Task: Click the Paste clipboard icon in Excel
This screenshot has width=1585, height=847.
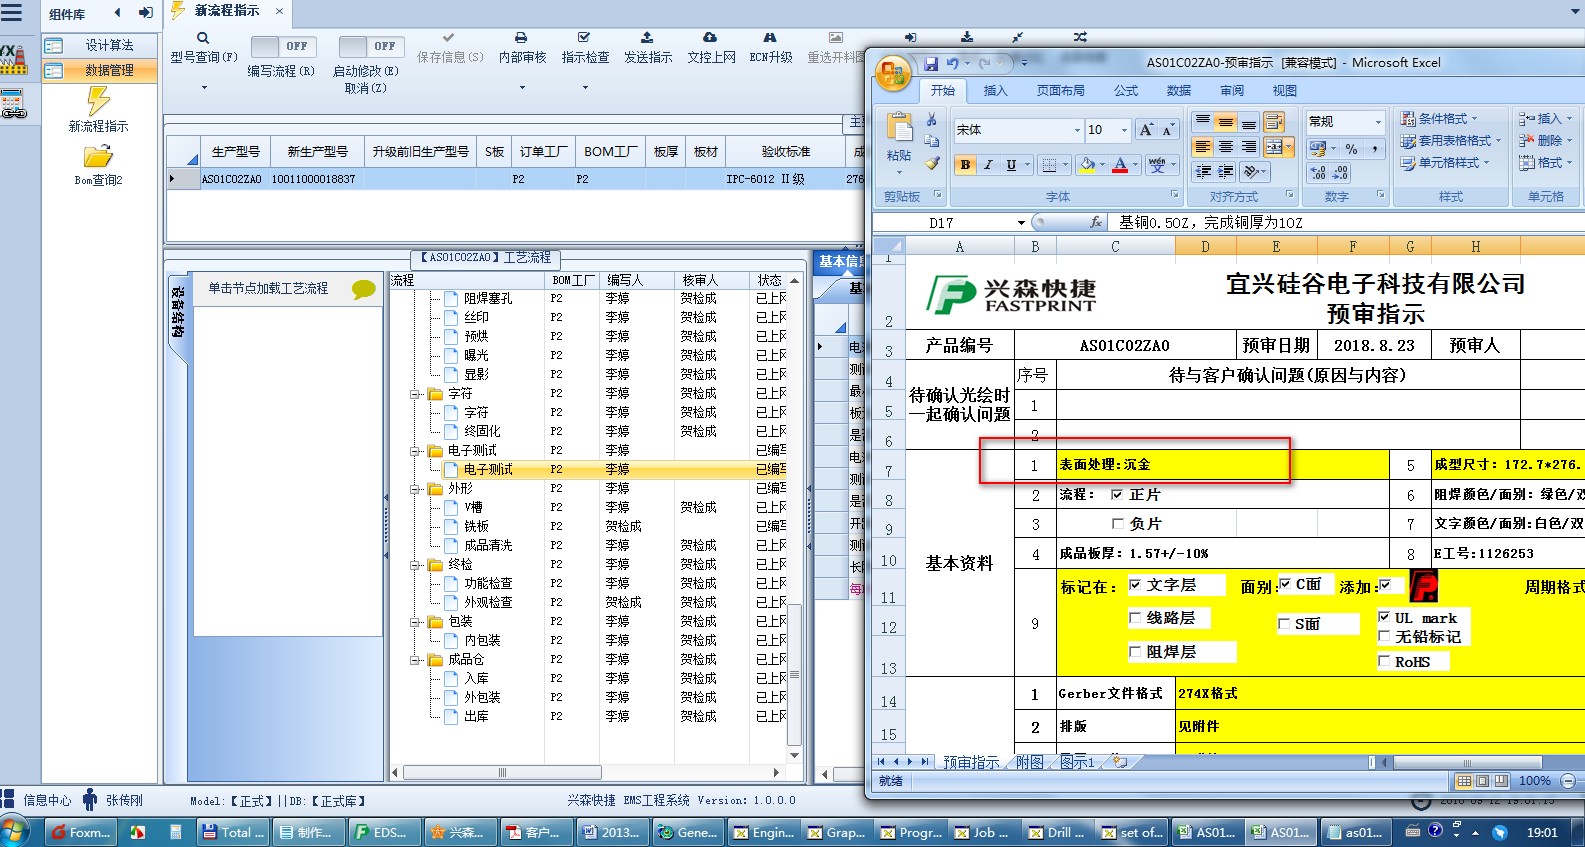Action: pos(899,128)
